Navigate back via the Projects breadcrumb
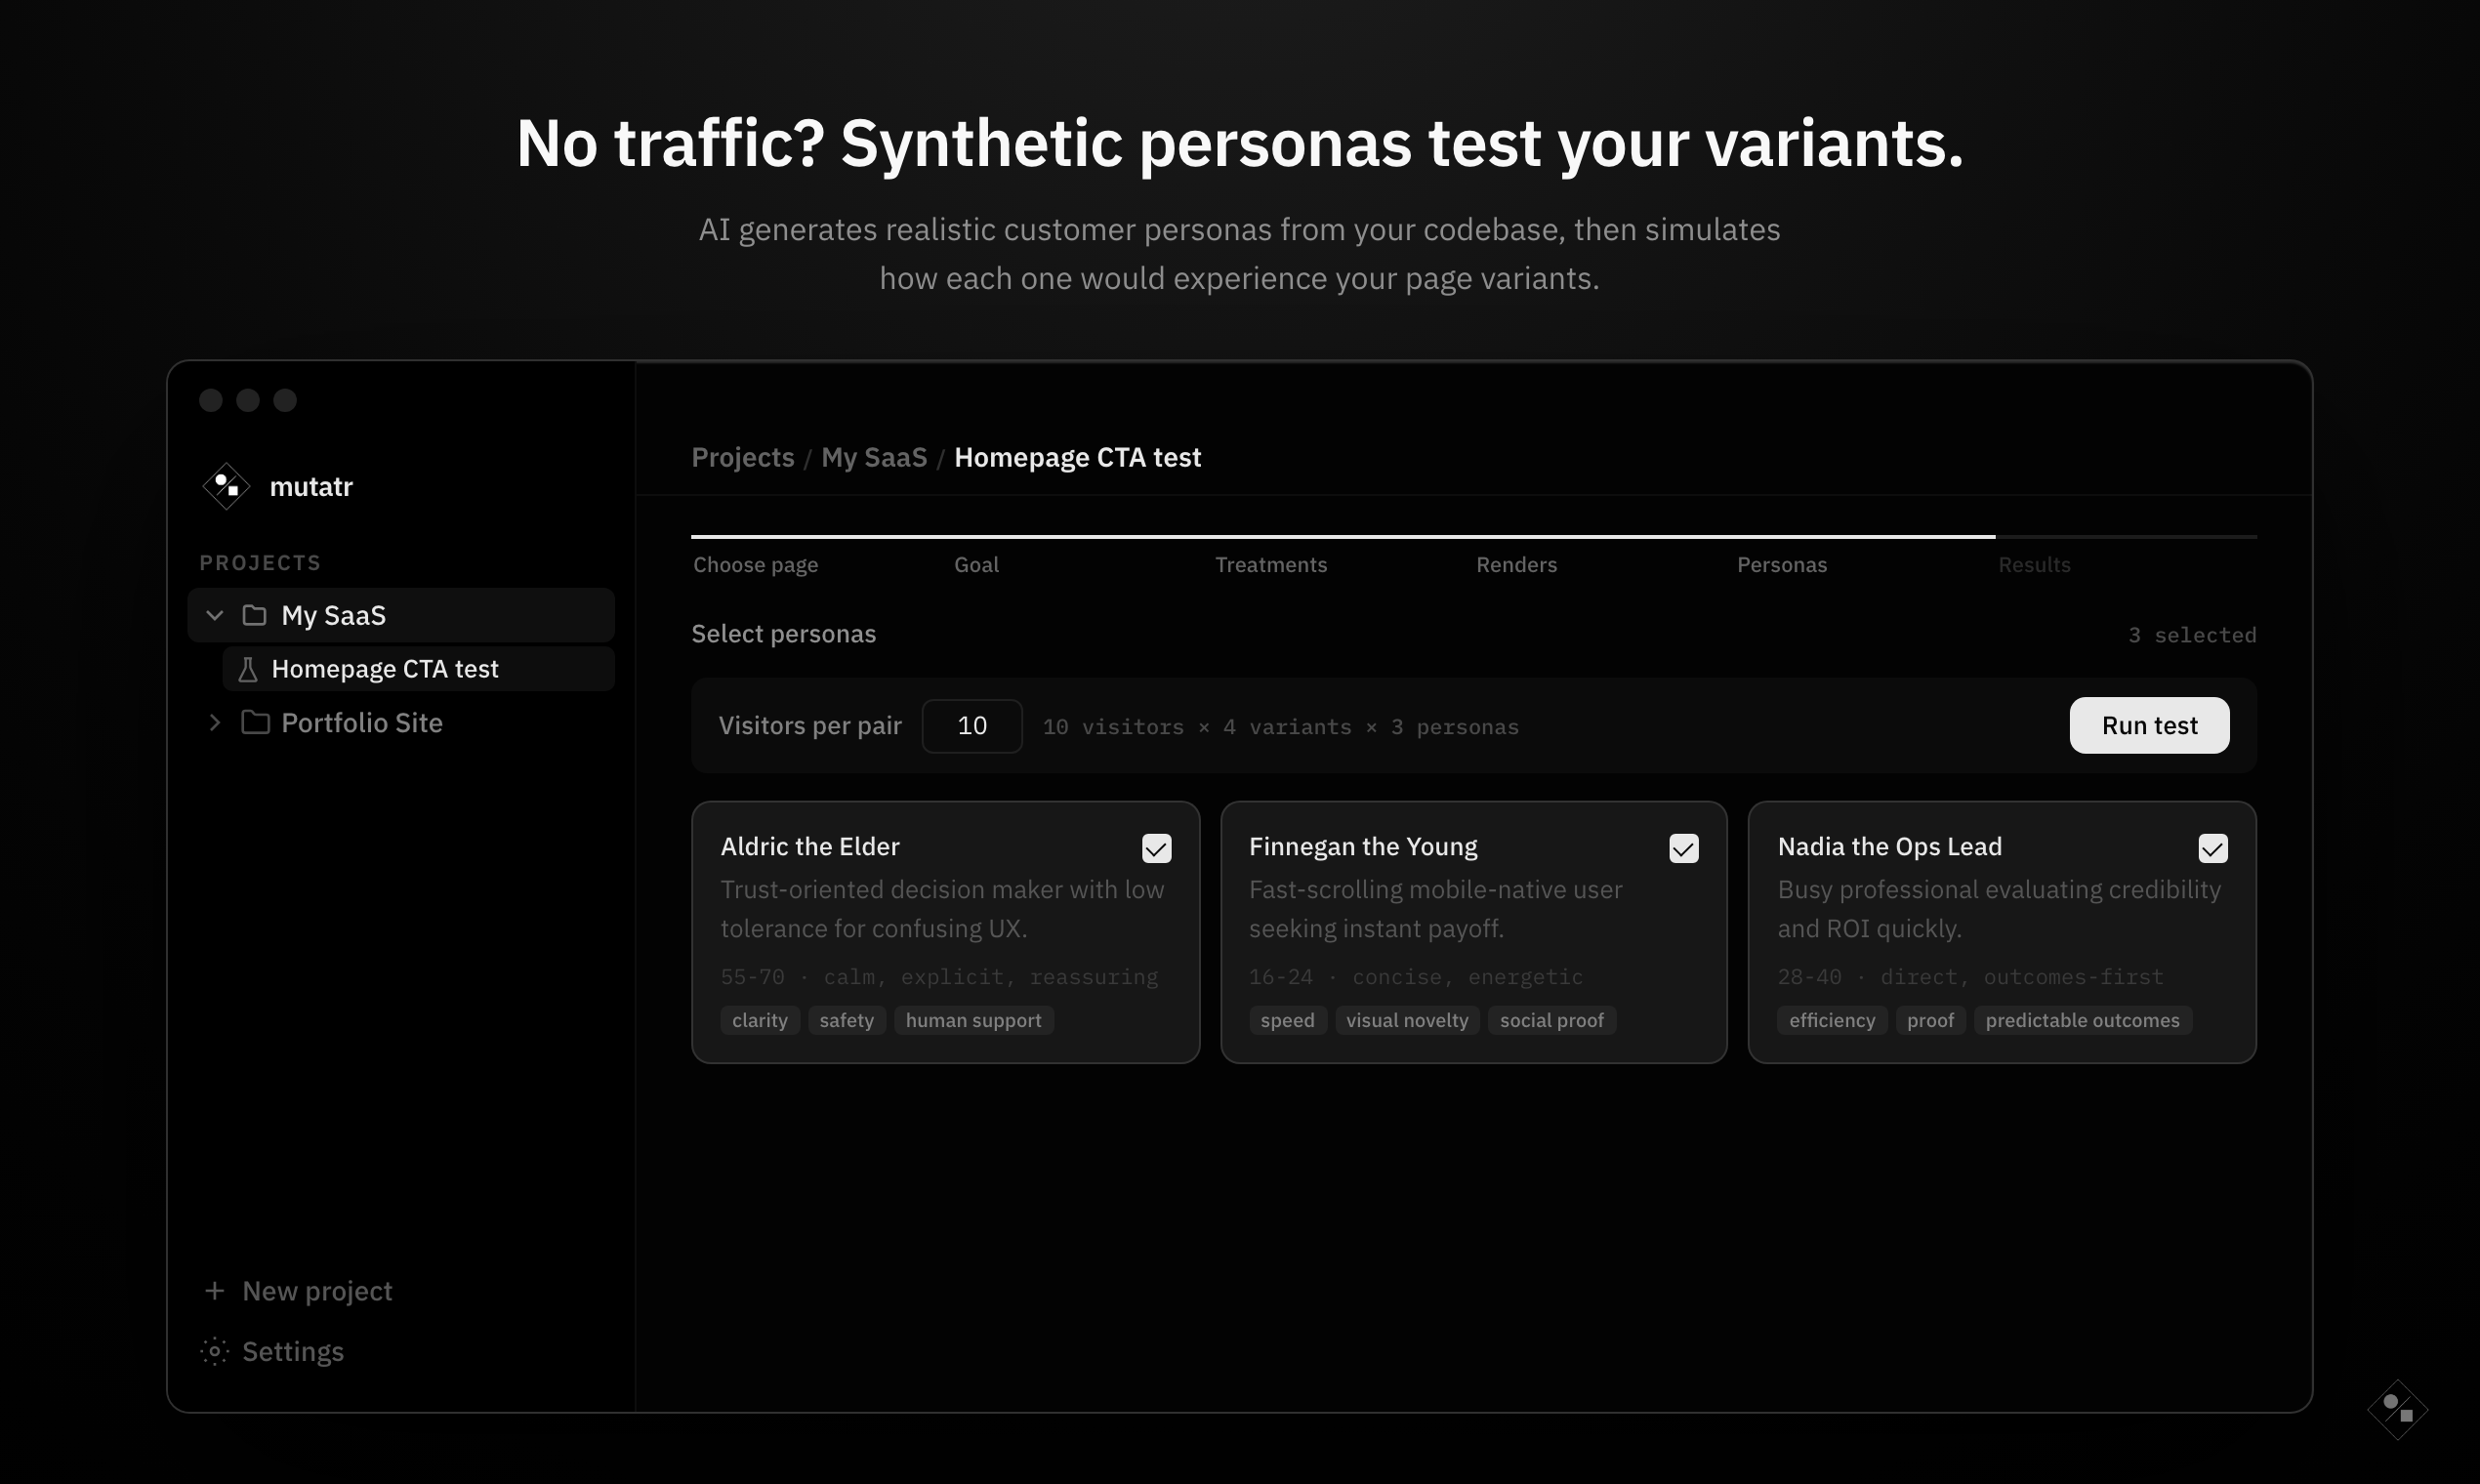2480x1484 pixels. click(742, 457)
